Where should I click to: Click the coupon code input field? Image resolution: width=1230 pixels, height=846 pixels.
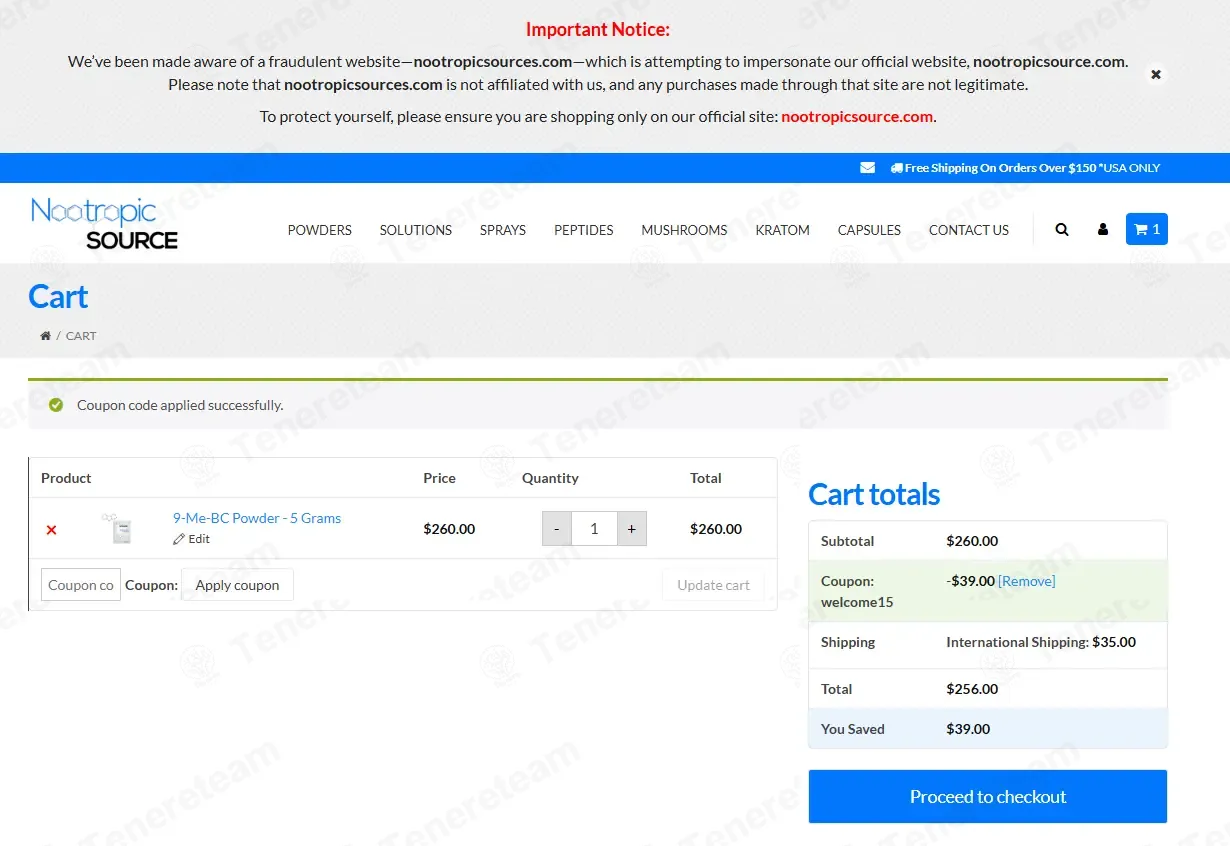81,585
